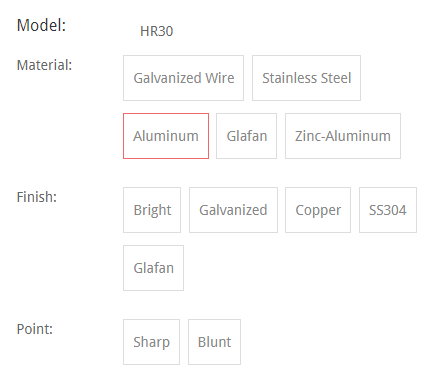Viewport: 428px width, 378px height.
Task: Click the Material label
Action: tap(44, 65)
